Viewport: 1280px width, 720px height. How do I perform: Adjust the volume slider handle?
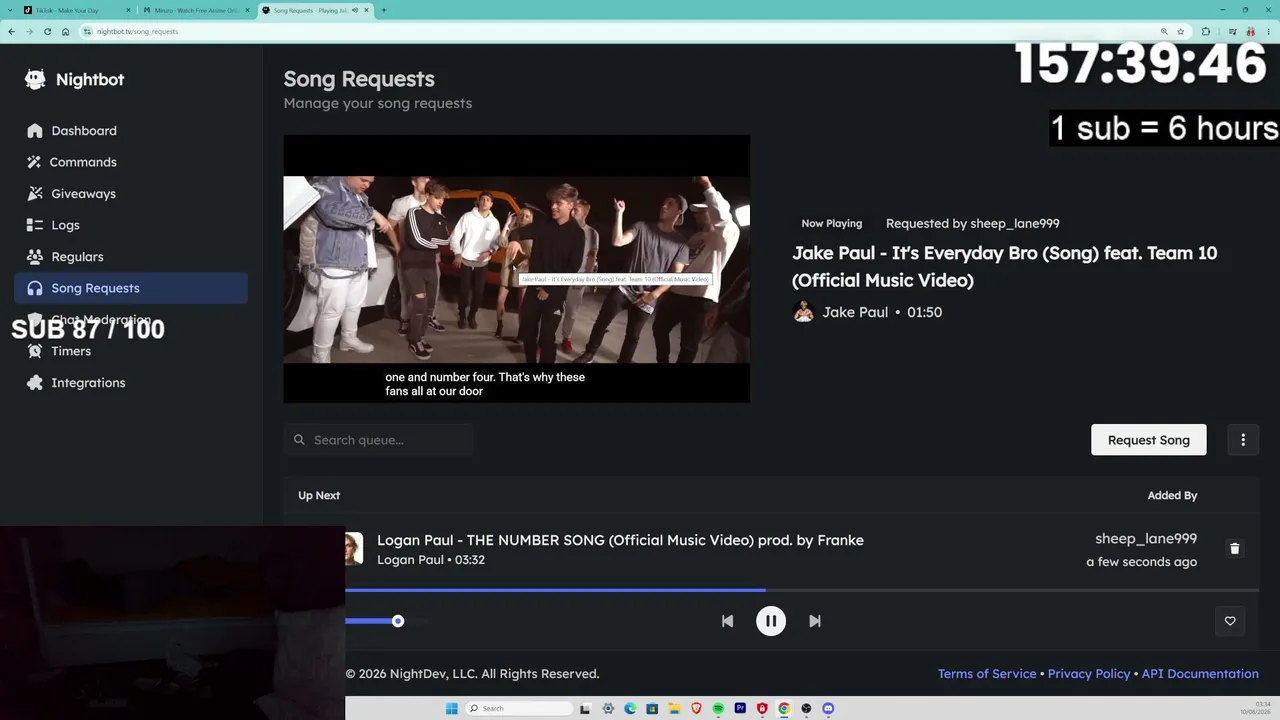point(398,621)
